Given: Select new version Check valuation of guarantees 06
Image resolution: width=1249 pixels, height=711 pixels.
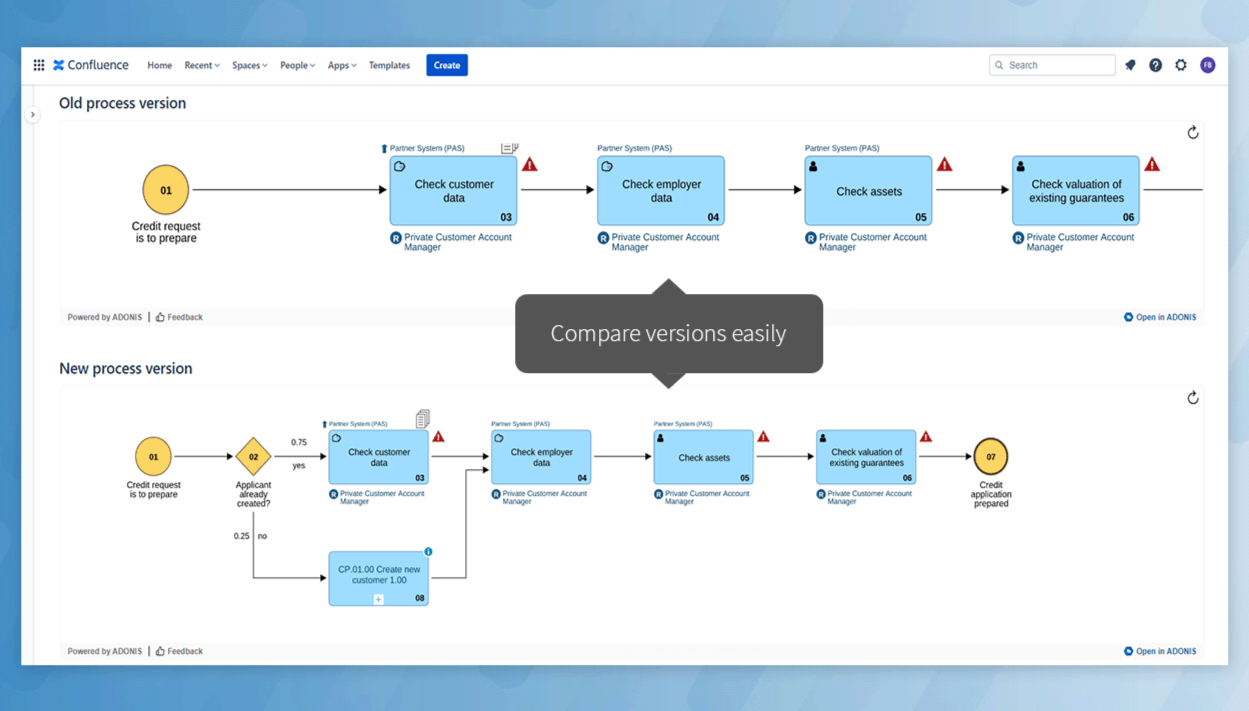Looking at the screenshot, I should (866, 457).
